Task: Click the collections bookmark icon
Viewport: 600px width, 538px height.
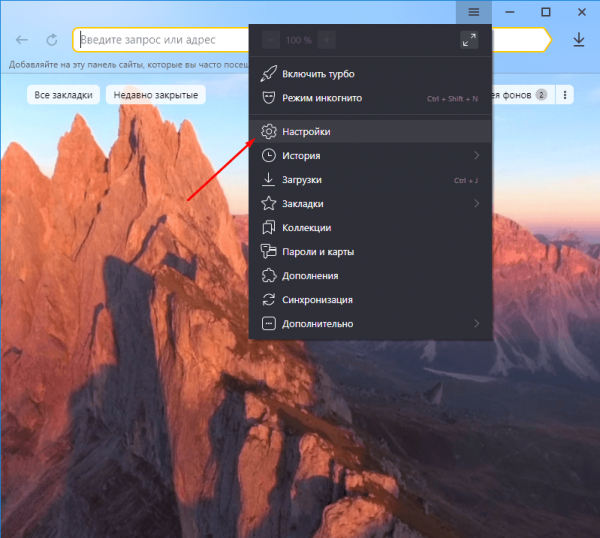Action: tap(269, 227)
